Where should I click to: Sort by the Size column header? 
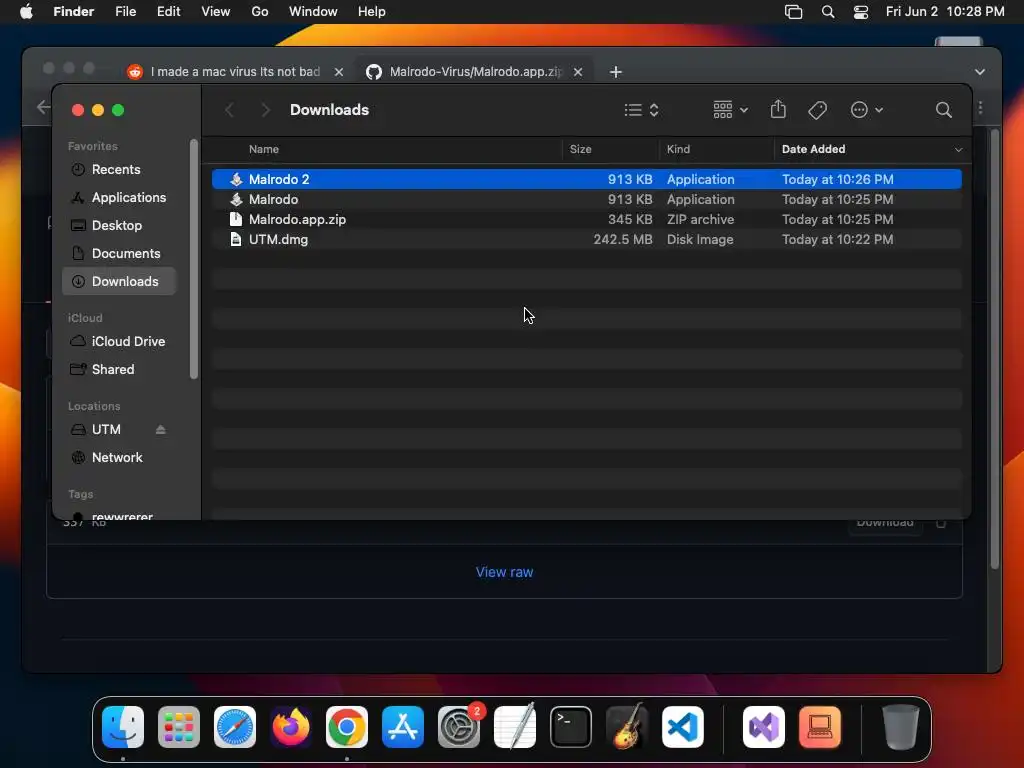coord(581,150)
